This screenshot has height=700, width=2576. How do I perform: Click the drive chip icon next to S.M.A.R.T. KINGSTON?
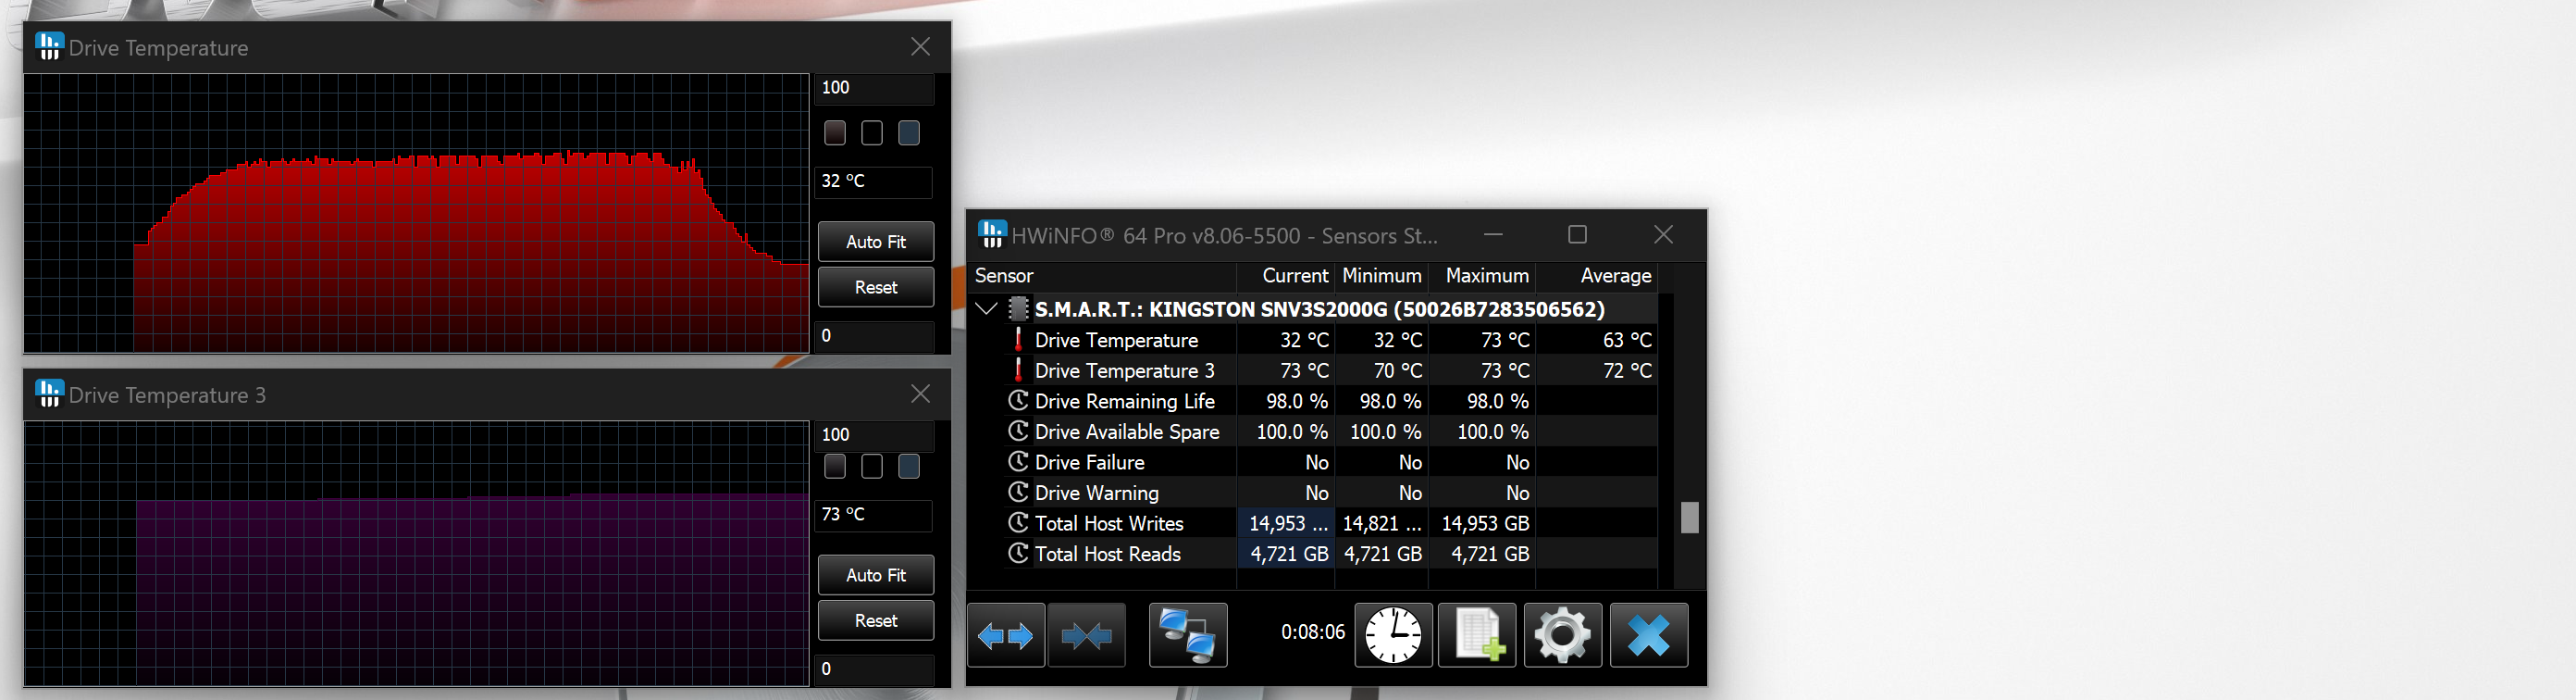tap(1018, 309)
